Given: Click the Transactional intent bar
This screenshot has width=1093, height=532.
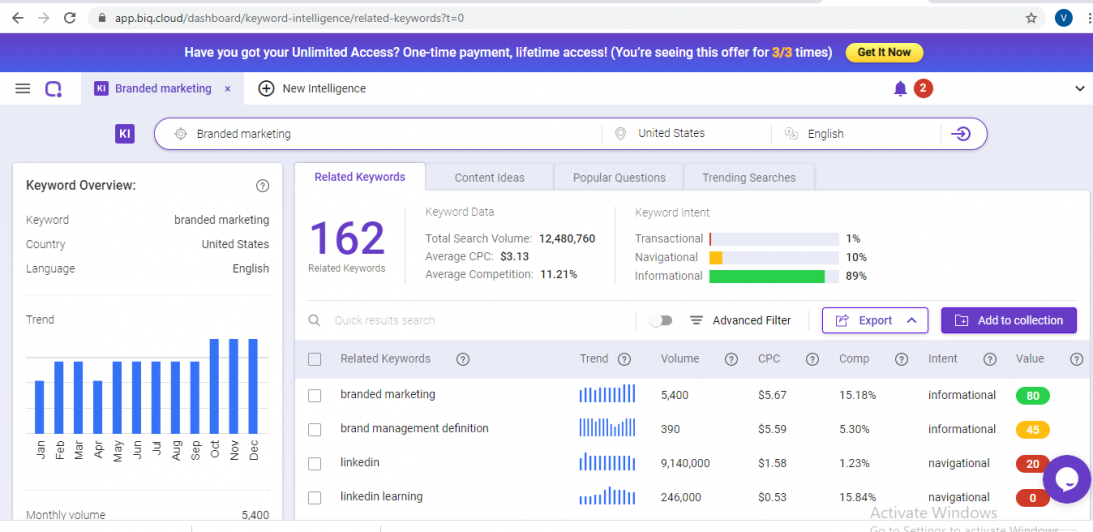Looking at the screenshot, I should pos(774,239).
